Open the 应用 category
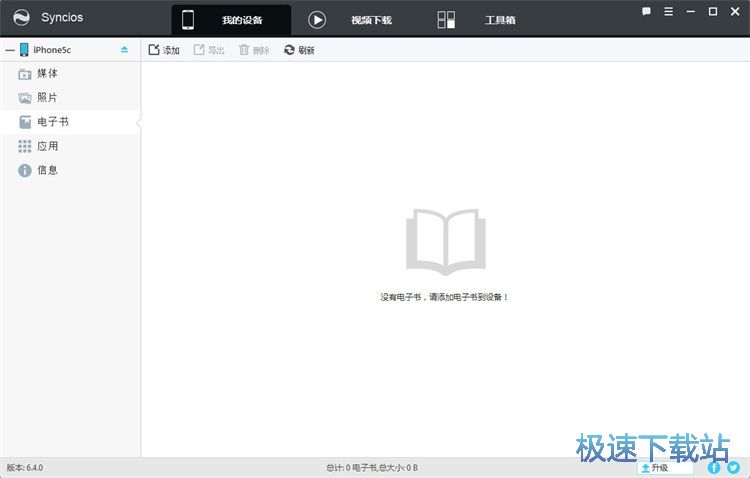This screenshot has height=478, width=750. [70, 146]
